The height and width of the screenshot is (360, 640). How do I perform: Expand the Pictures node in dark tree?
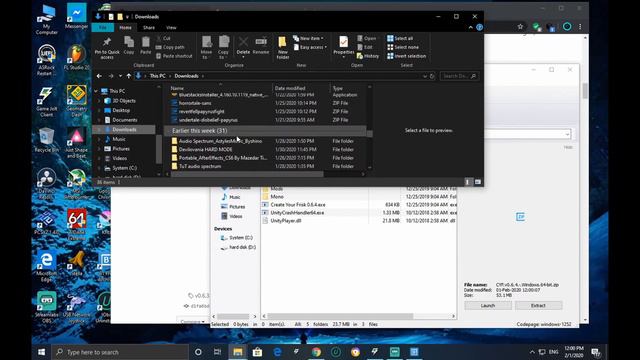point(98,149)
